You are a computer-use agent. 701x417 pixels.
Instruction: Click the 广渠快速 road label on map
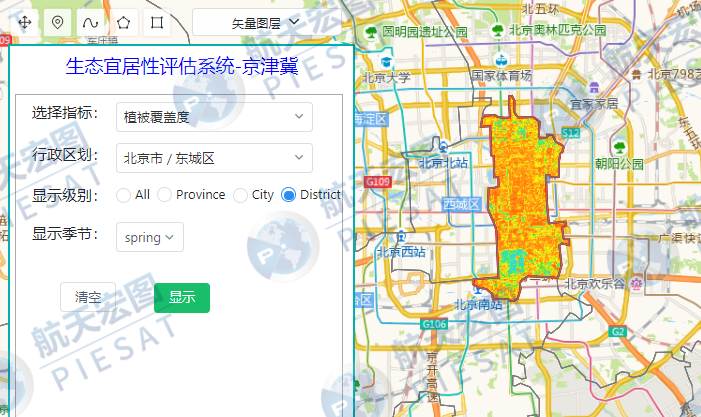[x=679, y=238]
